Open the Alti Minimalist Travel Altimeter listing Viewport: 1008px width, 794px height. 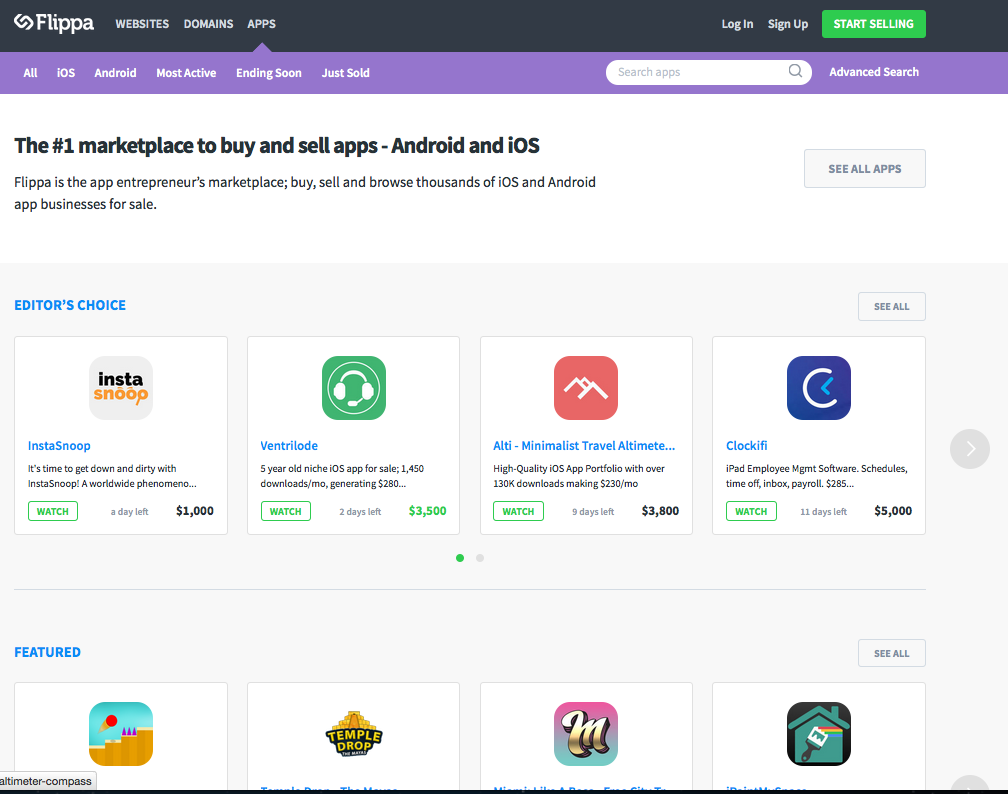584,446
